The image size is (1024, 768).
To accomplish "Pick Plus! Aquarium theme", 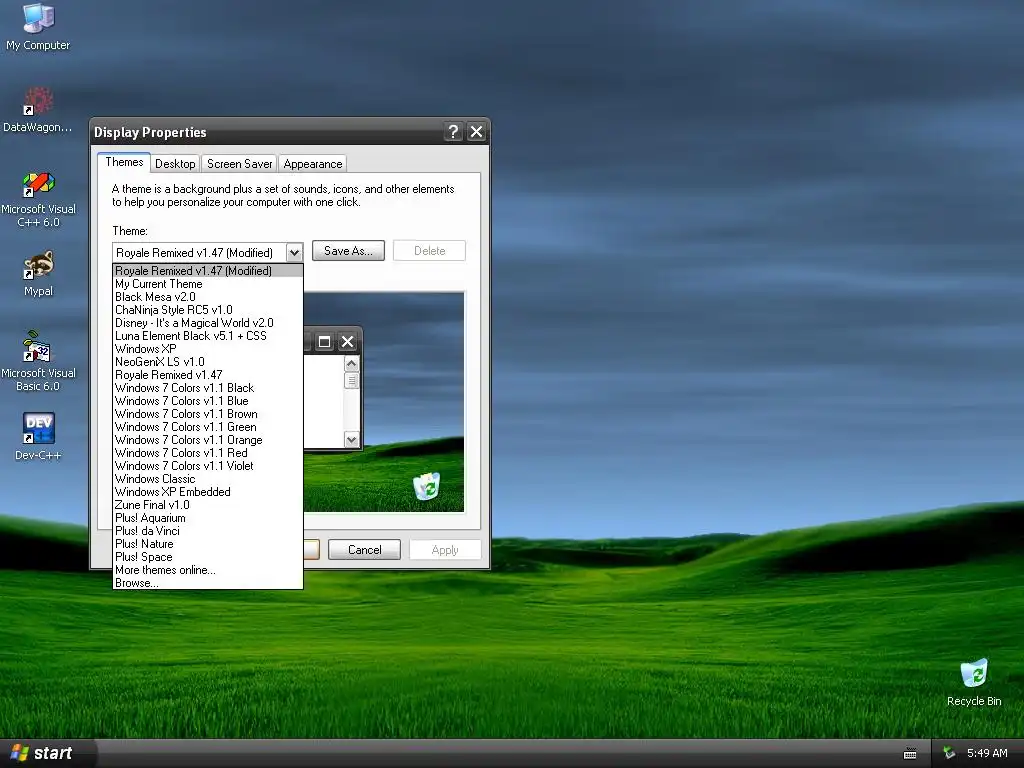I will coord(208,518).
